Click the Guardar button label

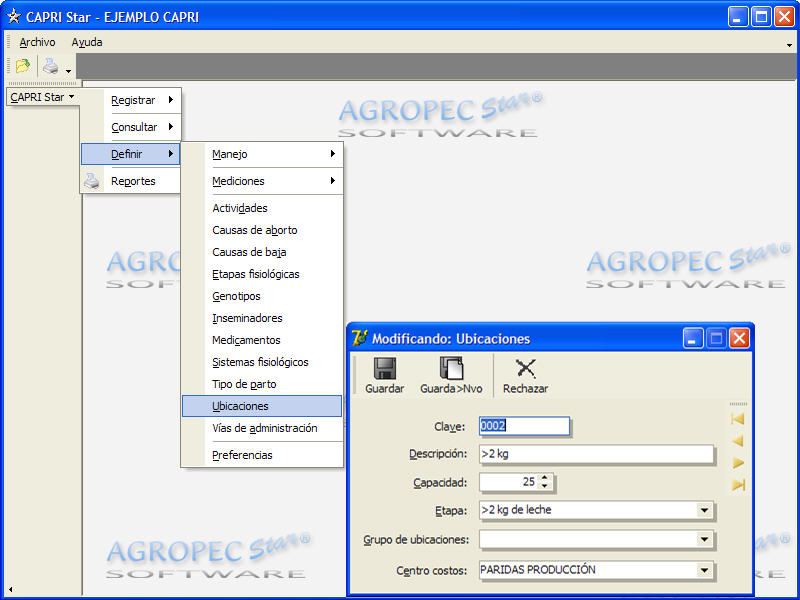coord(385,389)
